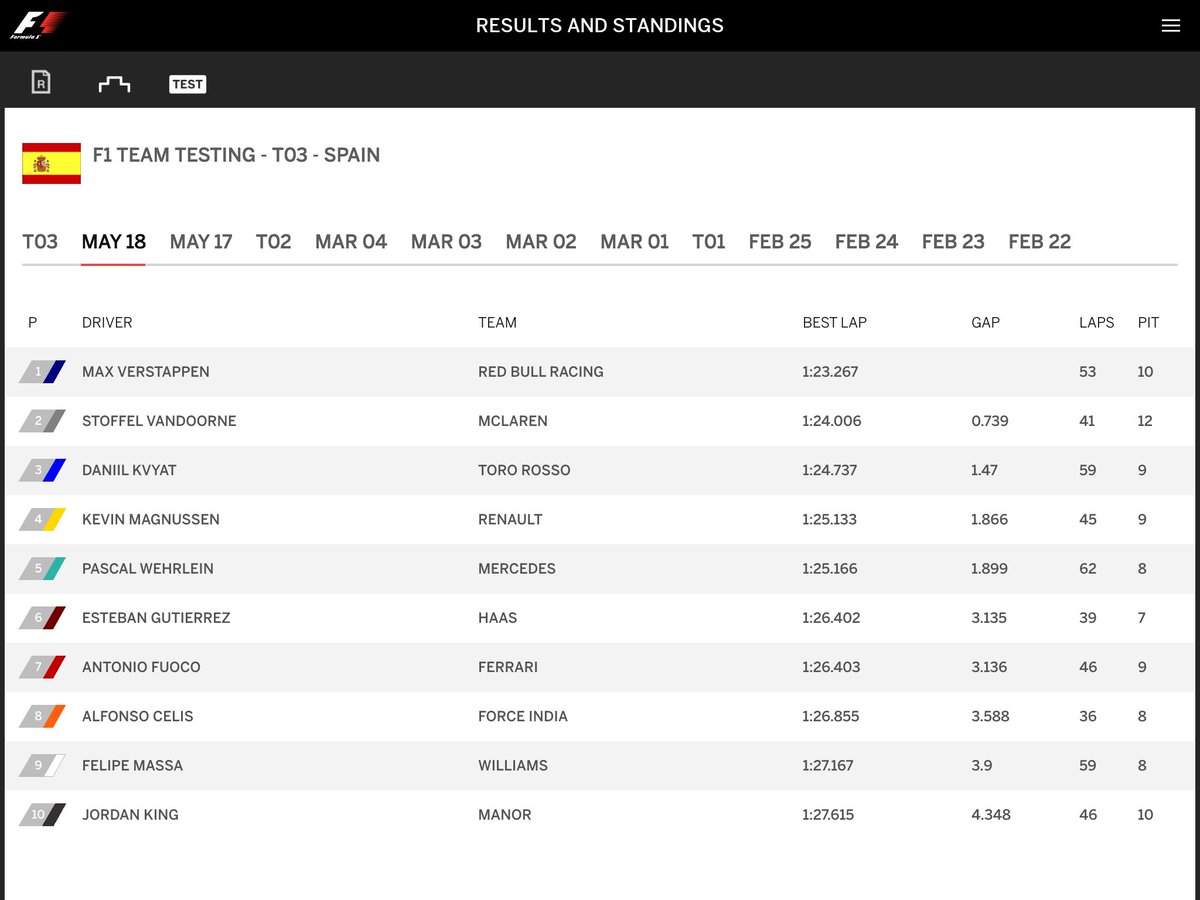The width and height of the screenshot is (1200, 900).
Task: Select the MAR 04 tab
Action: pyautogui.click(x=351, y=241)
